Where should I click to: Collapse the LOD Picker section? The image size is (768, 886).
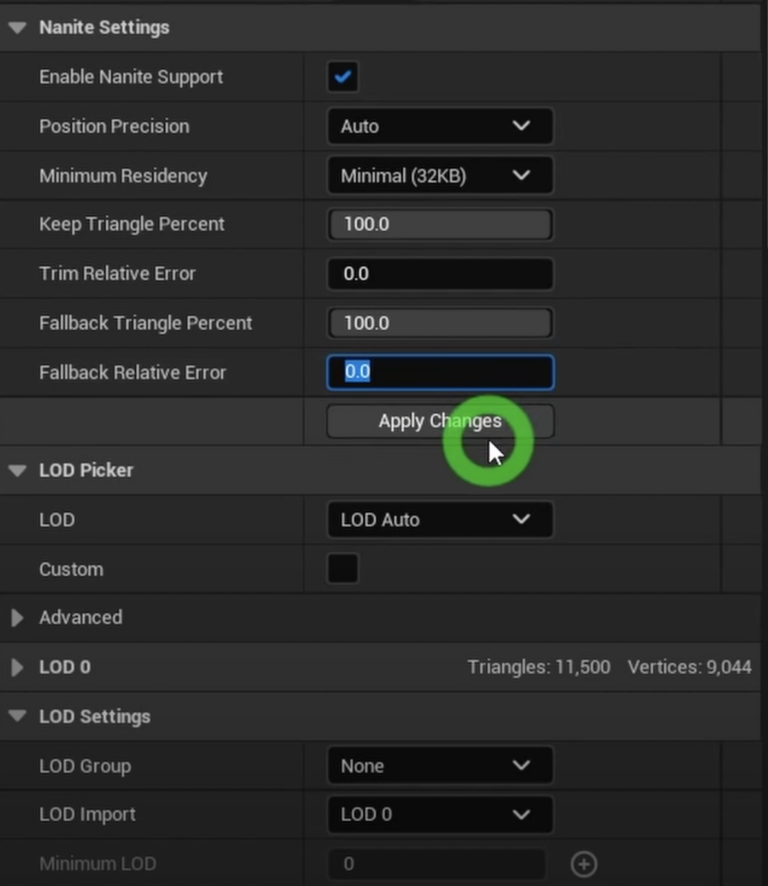coord(16,470)
